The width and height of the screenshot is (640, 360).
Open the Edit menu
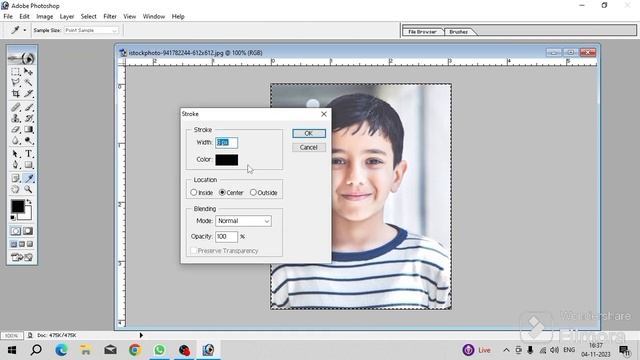point(24,16)
